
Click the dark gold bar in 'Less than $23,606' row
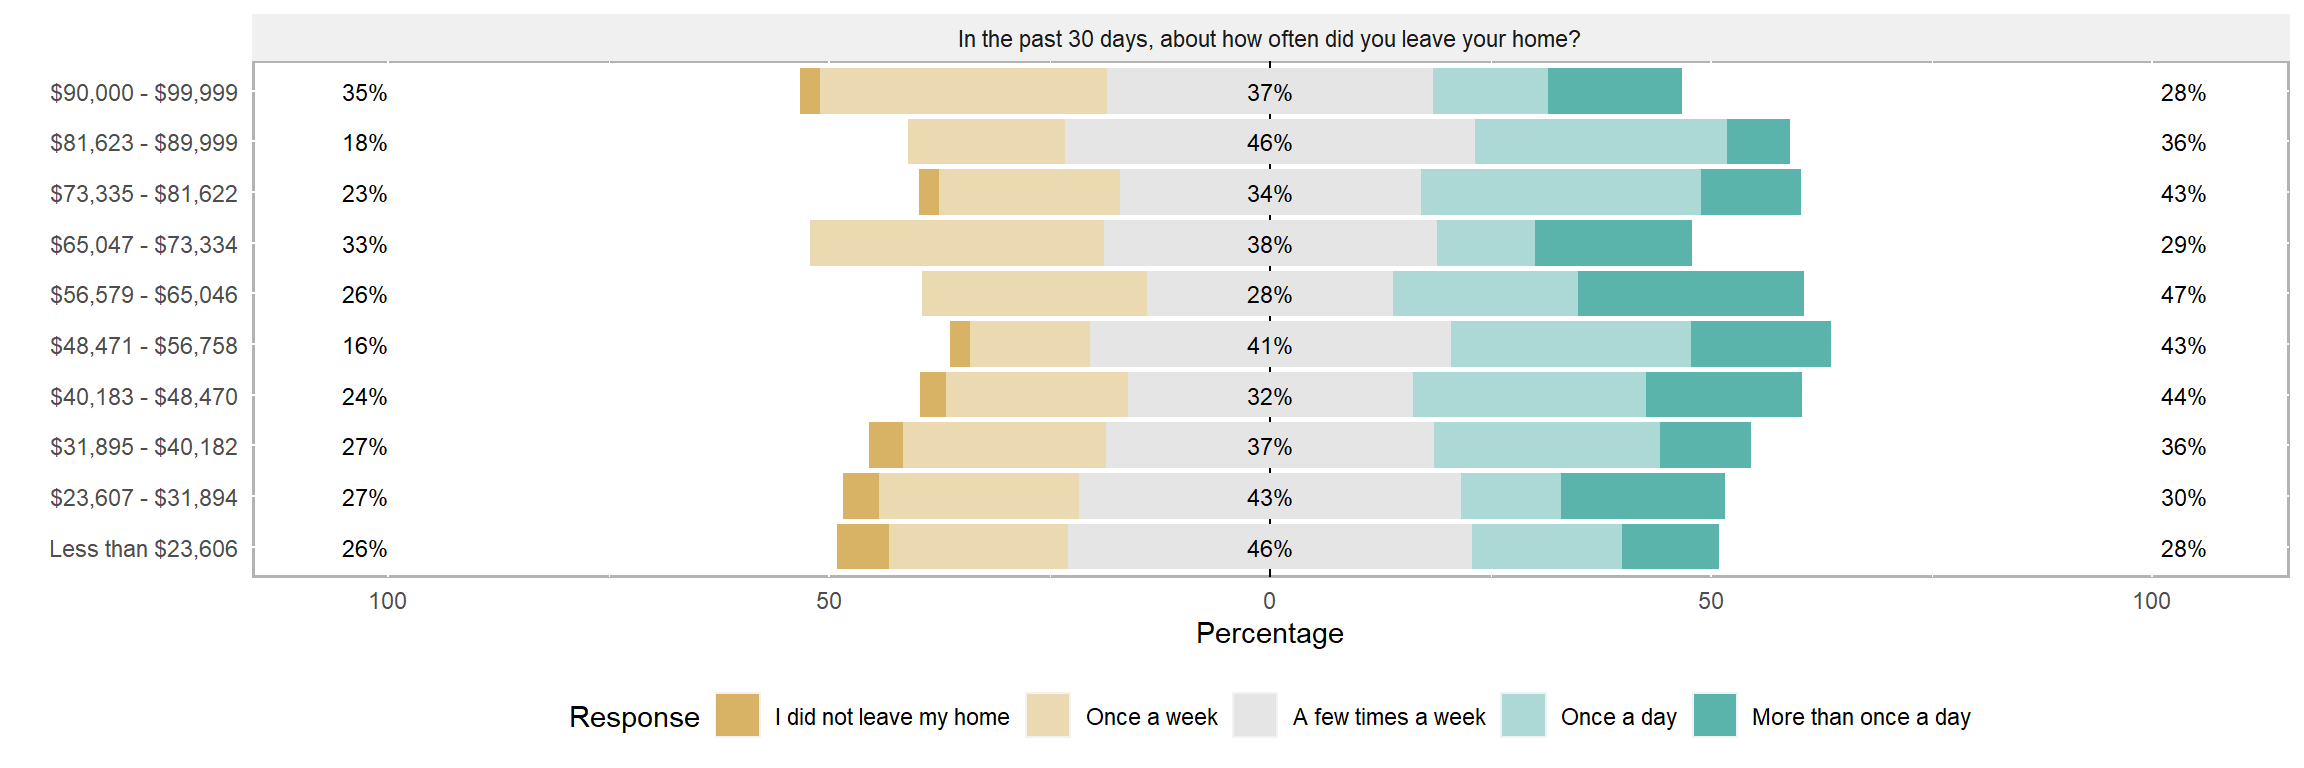(862, 547)
